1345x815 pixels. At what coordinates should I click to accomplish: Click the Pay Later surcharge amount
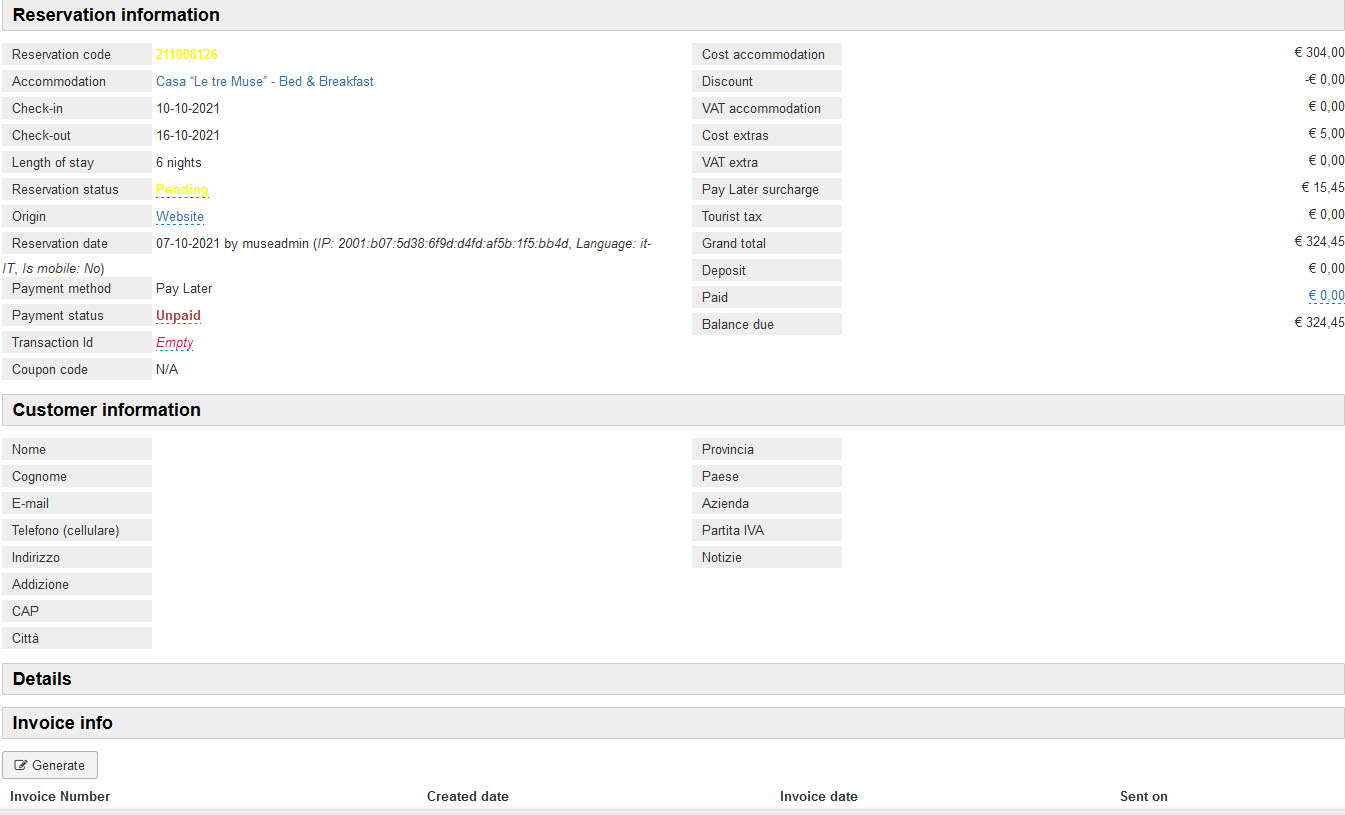click(x=1322, y=188)
